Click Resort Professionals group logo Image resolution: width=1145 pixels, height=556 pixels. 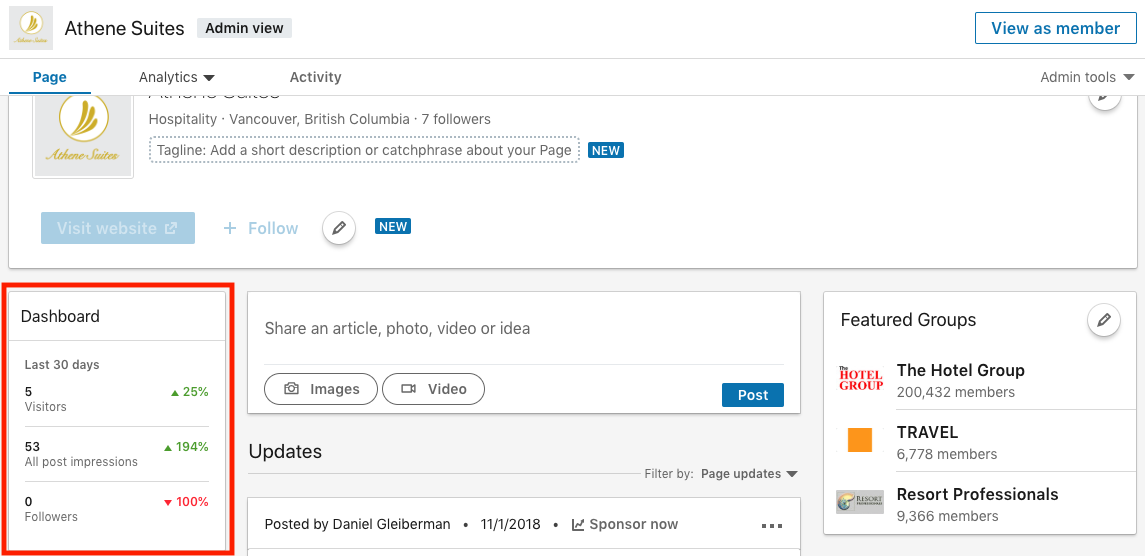[x=860, y=502]
